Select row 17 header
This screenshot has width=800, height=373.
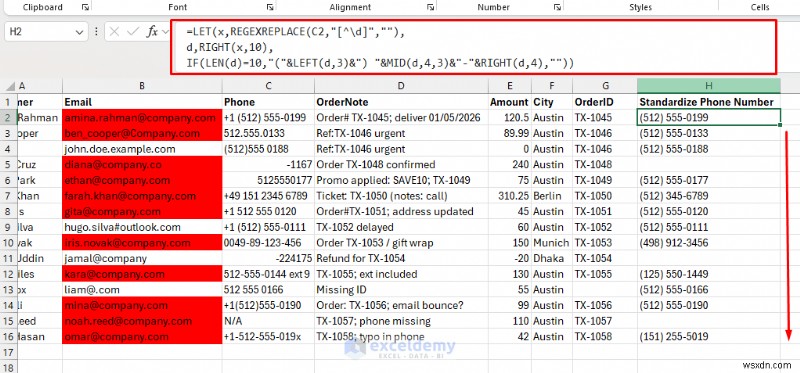point(8,353)
